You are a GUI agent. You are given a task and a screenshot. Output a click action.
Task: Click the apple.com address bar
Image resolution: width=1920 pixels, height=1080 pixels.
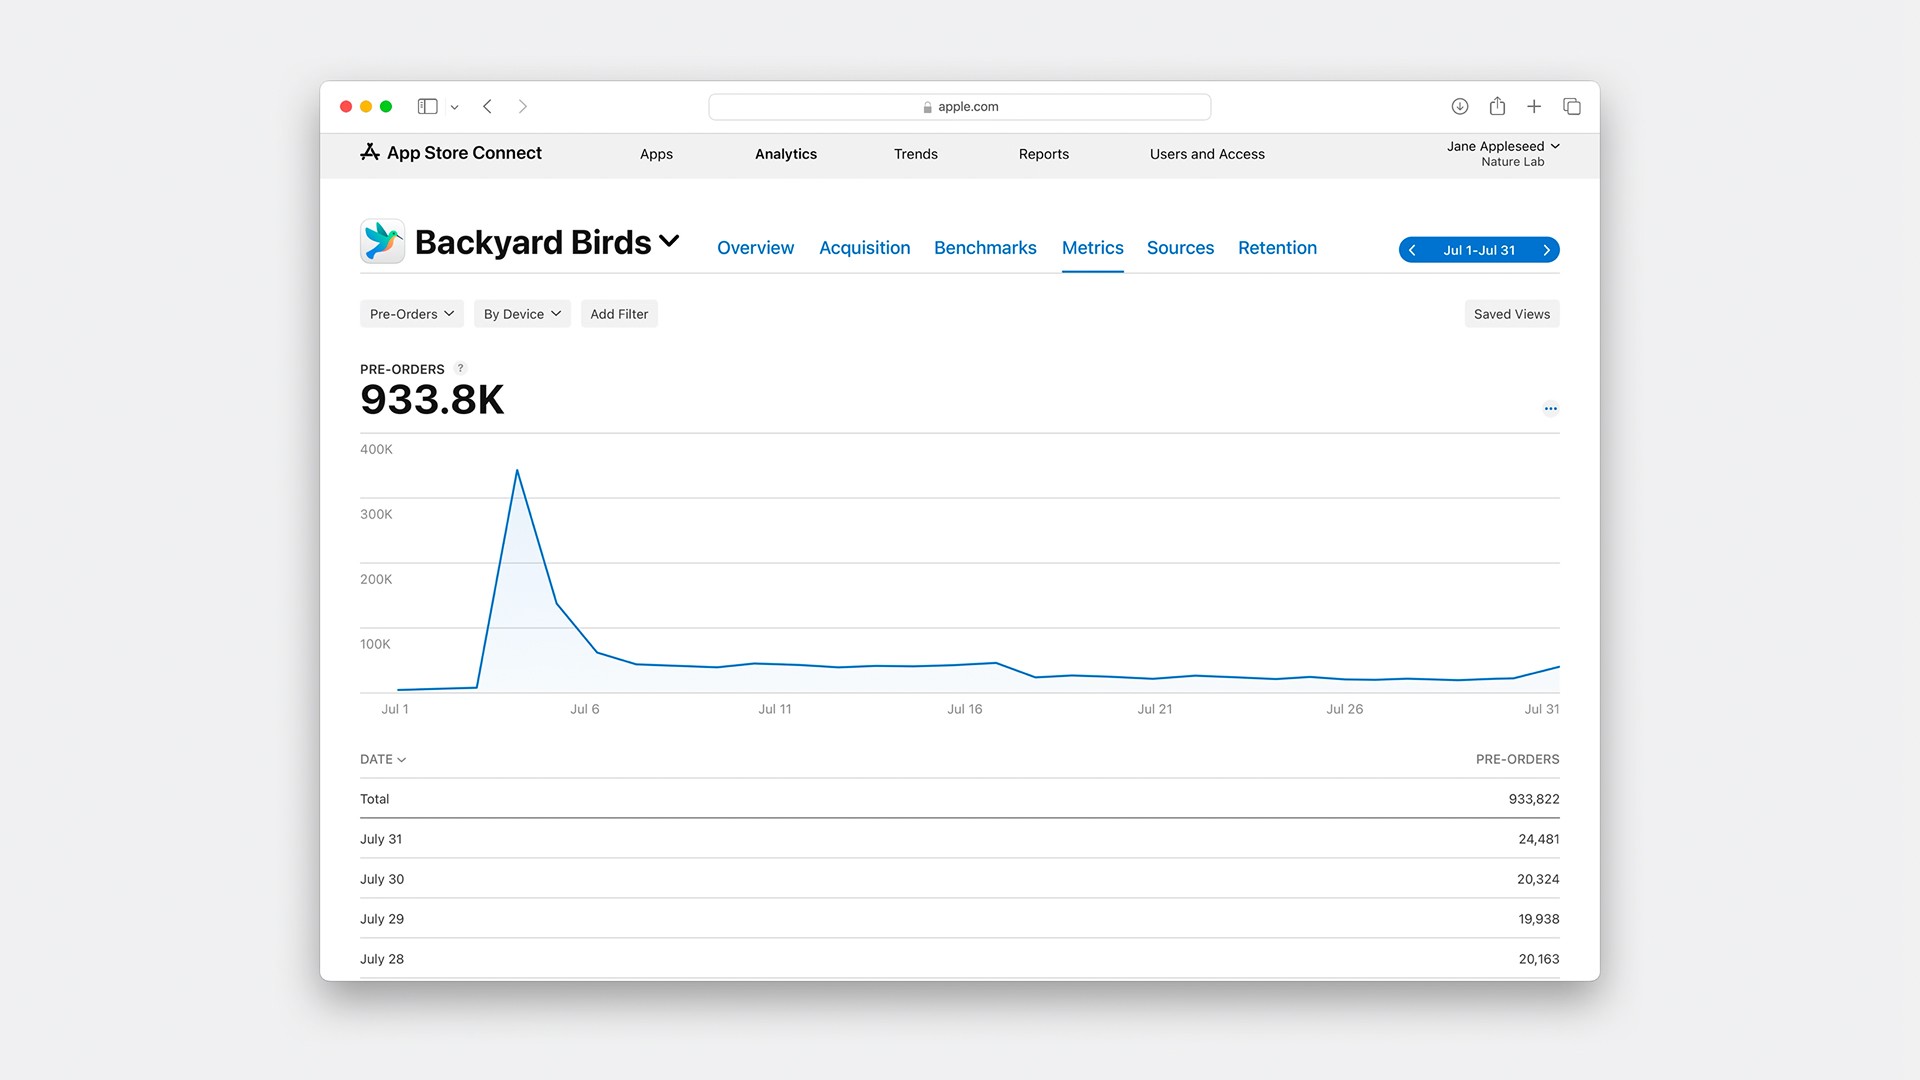(960, 107)
